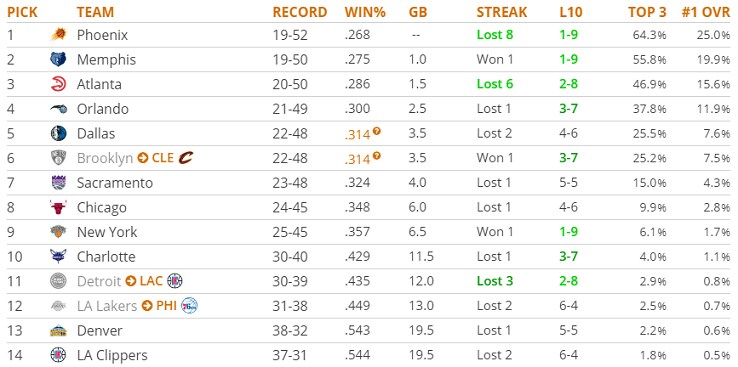
Task: Sort by the TOP 3 column header
Action: (647, 12)
